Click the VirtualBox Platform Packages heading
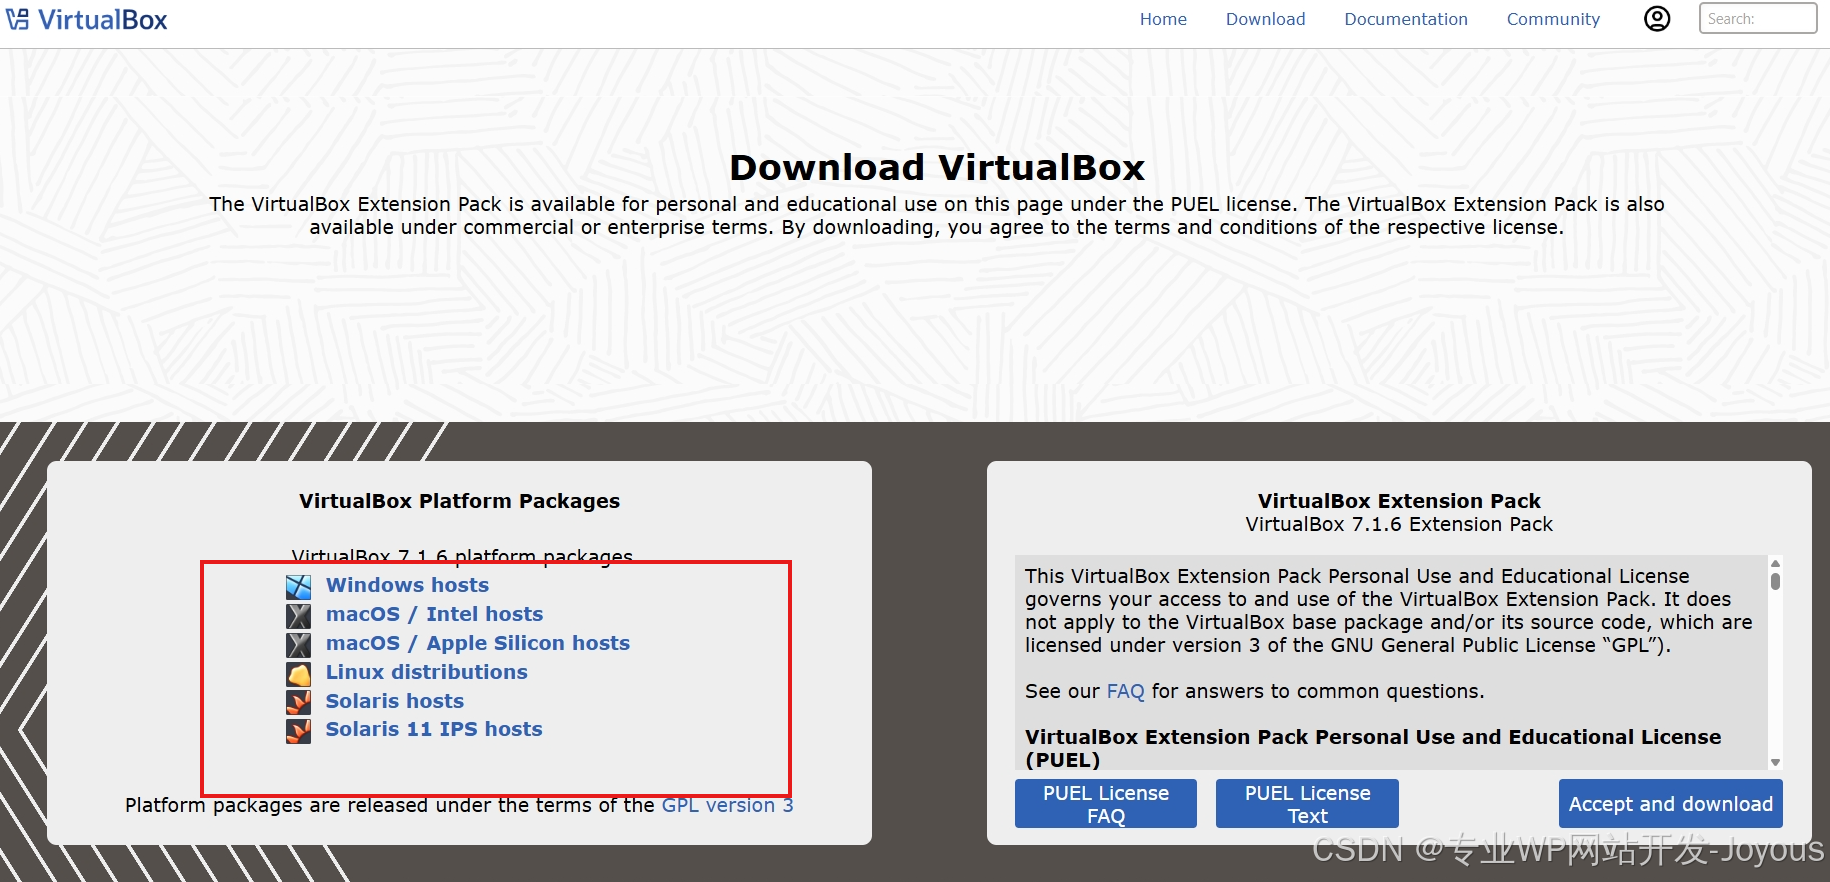 tap(459, 501)
